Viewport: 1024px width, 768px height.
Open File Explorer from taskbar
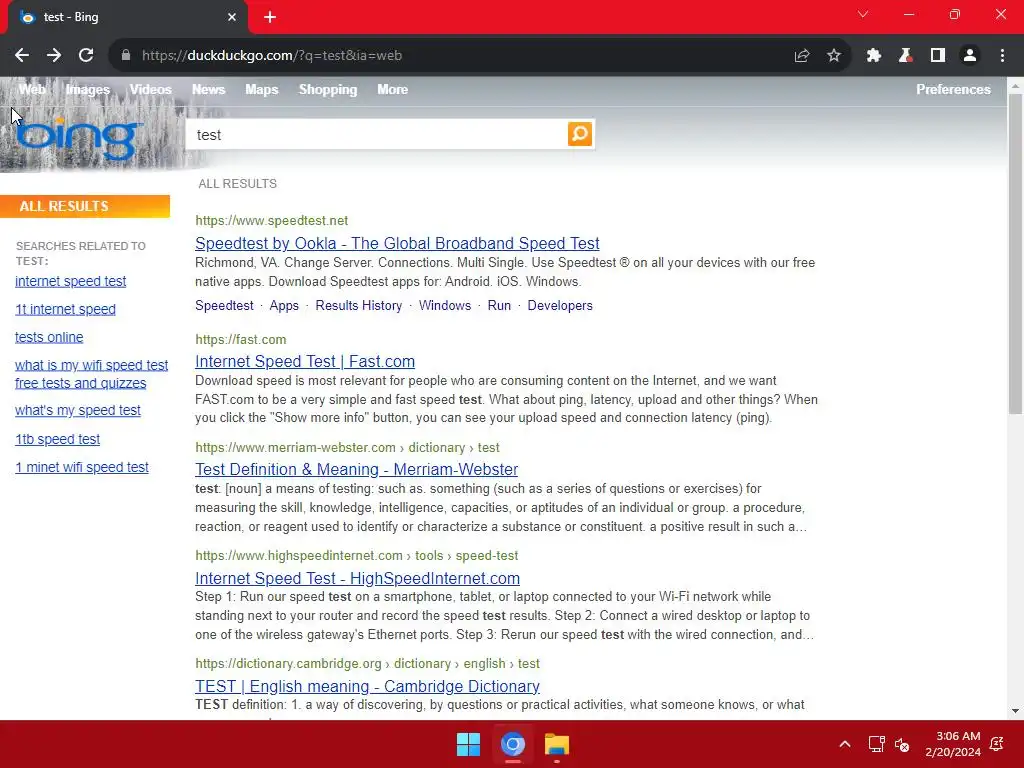coord(557,744)
